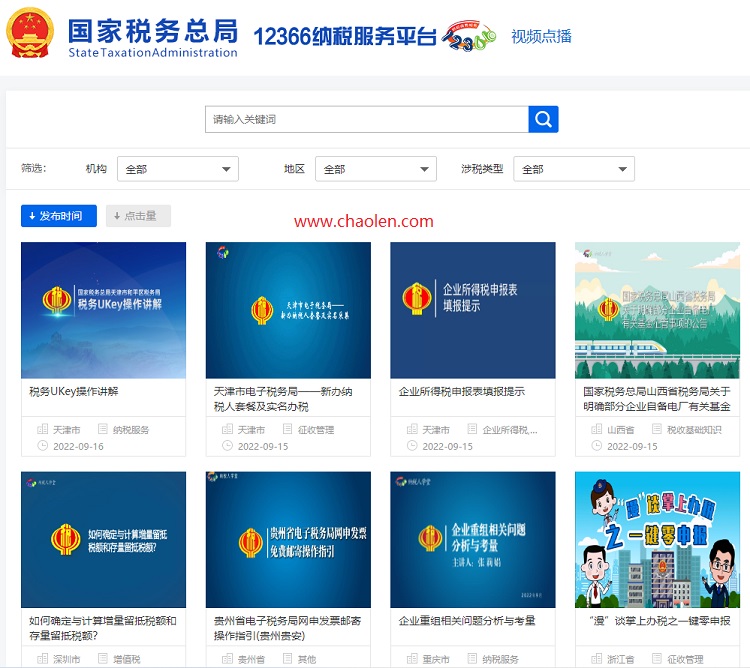Click title 国家税务总局山西省税务局关于明确部分企业
The image size is (750, 668).
coord(657,399)
